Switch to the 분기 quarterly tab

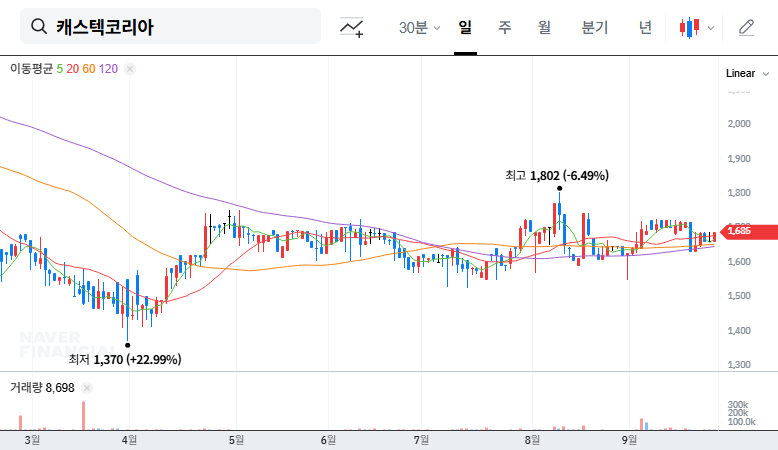pos(594,27)
